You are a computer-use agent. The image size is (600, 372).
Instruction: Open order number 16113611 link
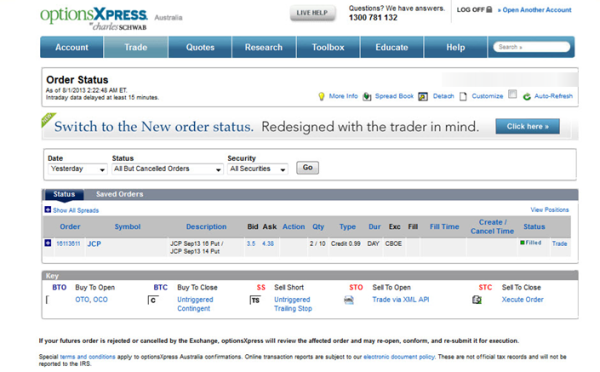point(68,243)
